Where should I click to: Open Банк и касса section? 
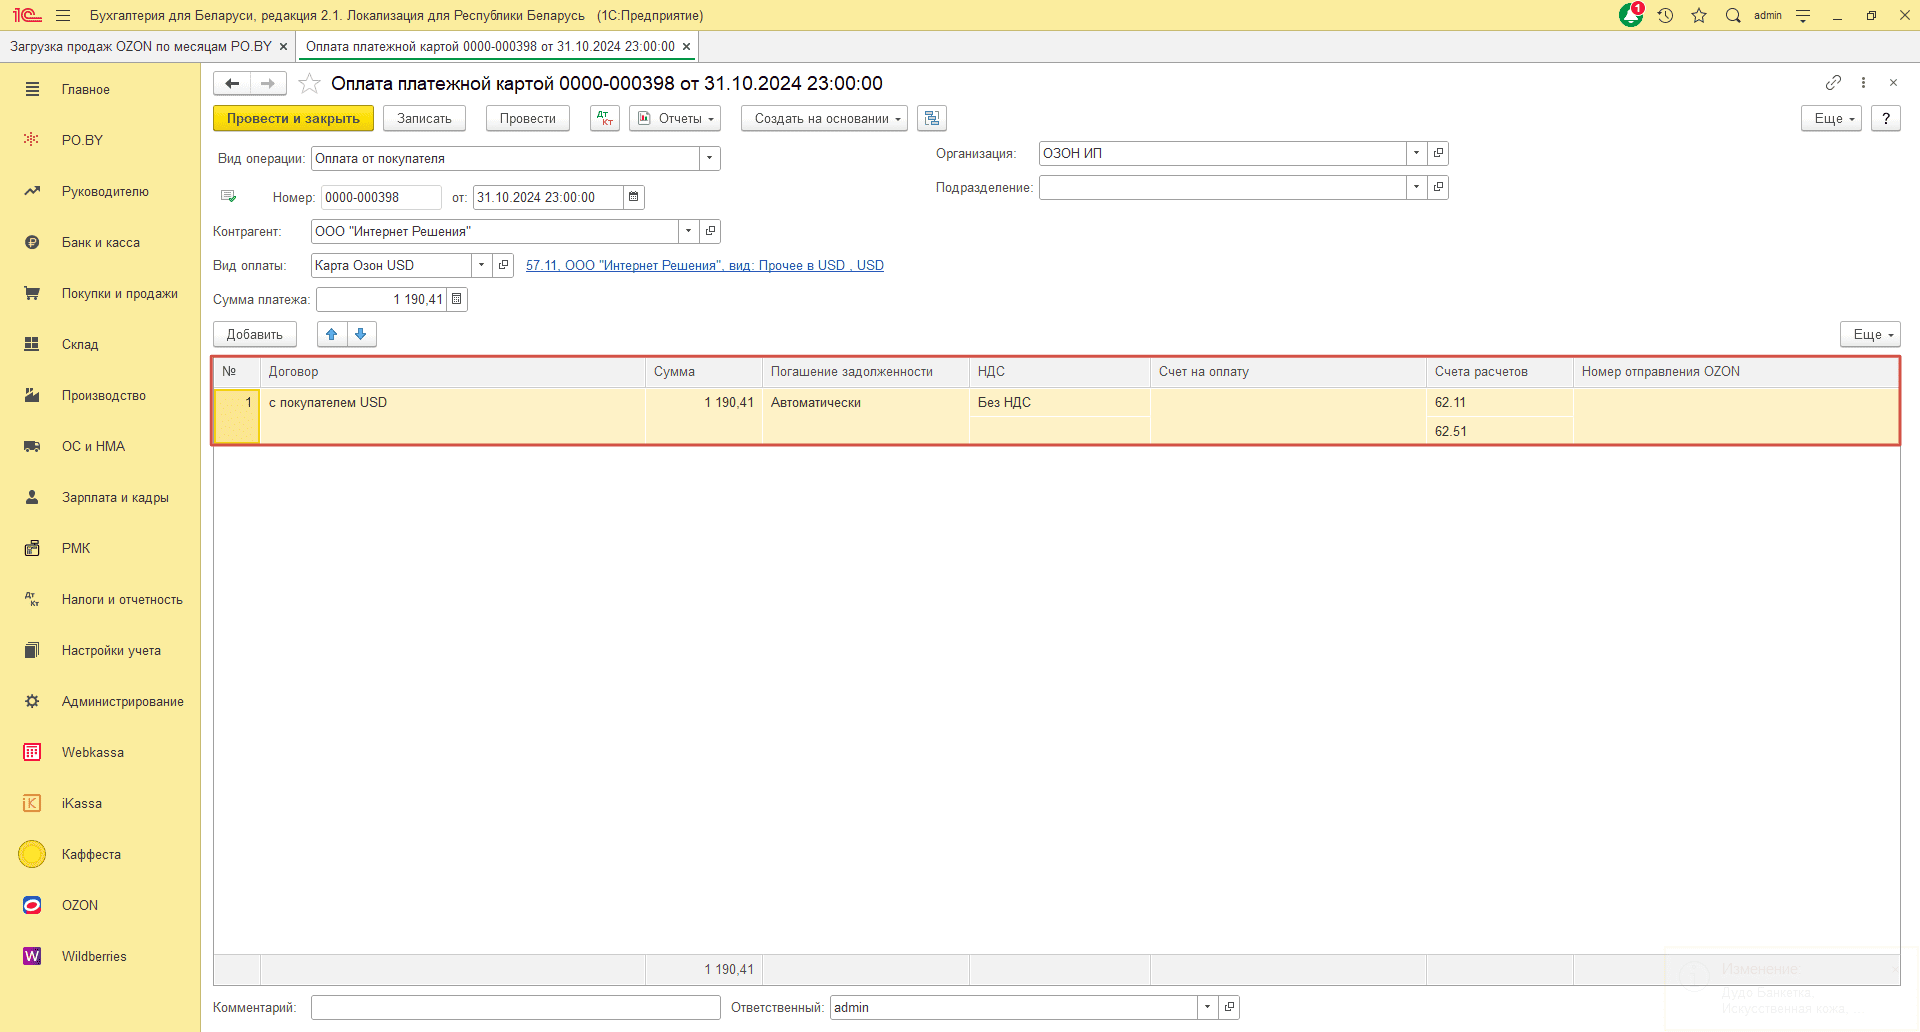click(100, 242)
